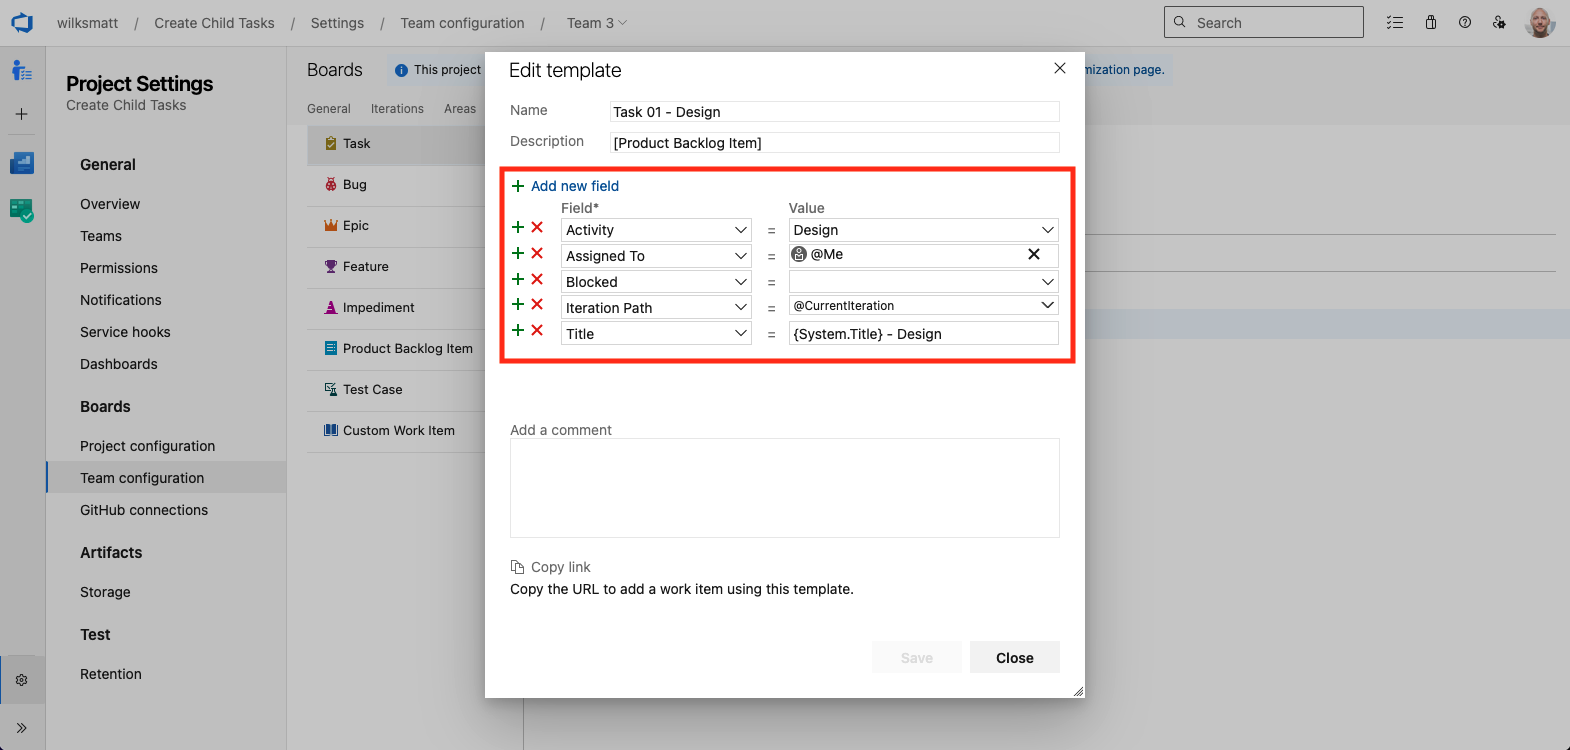Screen dimensions: 1570x750
Task: Click the Add a comment text area
Action: (x=785, y=488)
